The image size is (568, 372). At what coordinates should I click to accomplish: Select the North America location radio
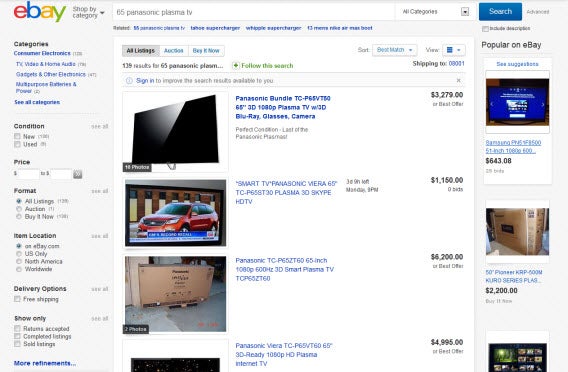[19, 261]
